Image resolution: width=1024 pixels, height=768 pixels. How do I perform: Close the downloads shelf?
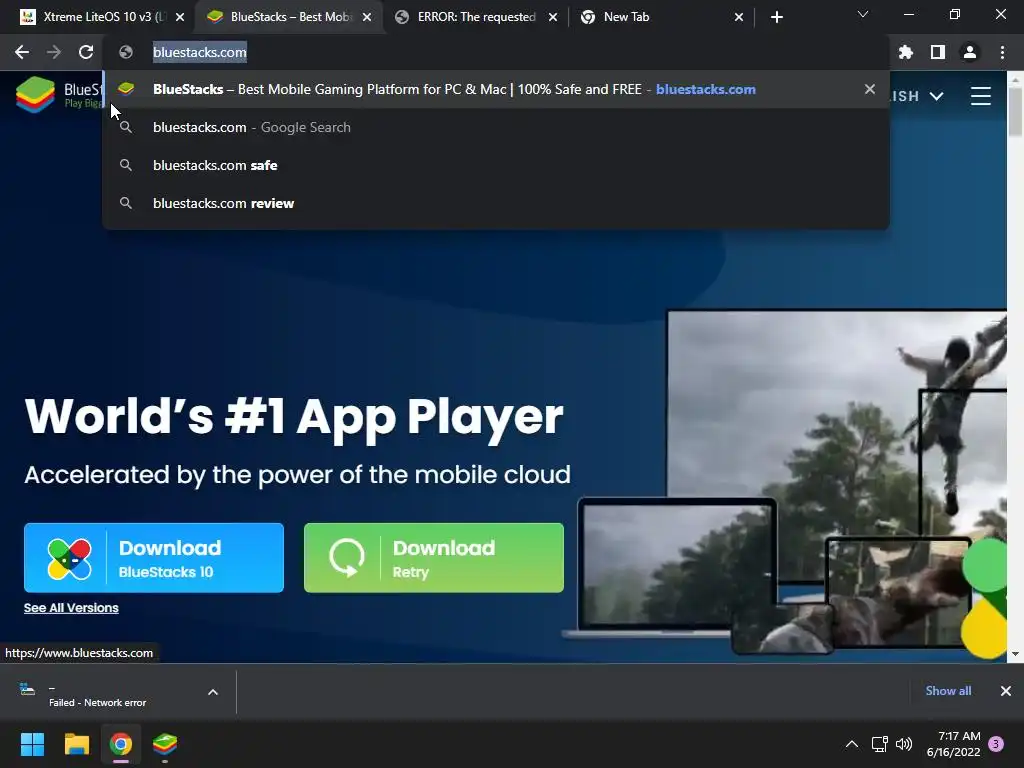[1006, 691]
